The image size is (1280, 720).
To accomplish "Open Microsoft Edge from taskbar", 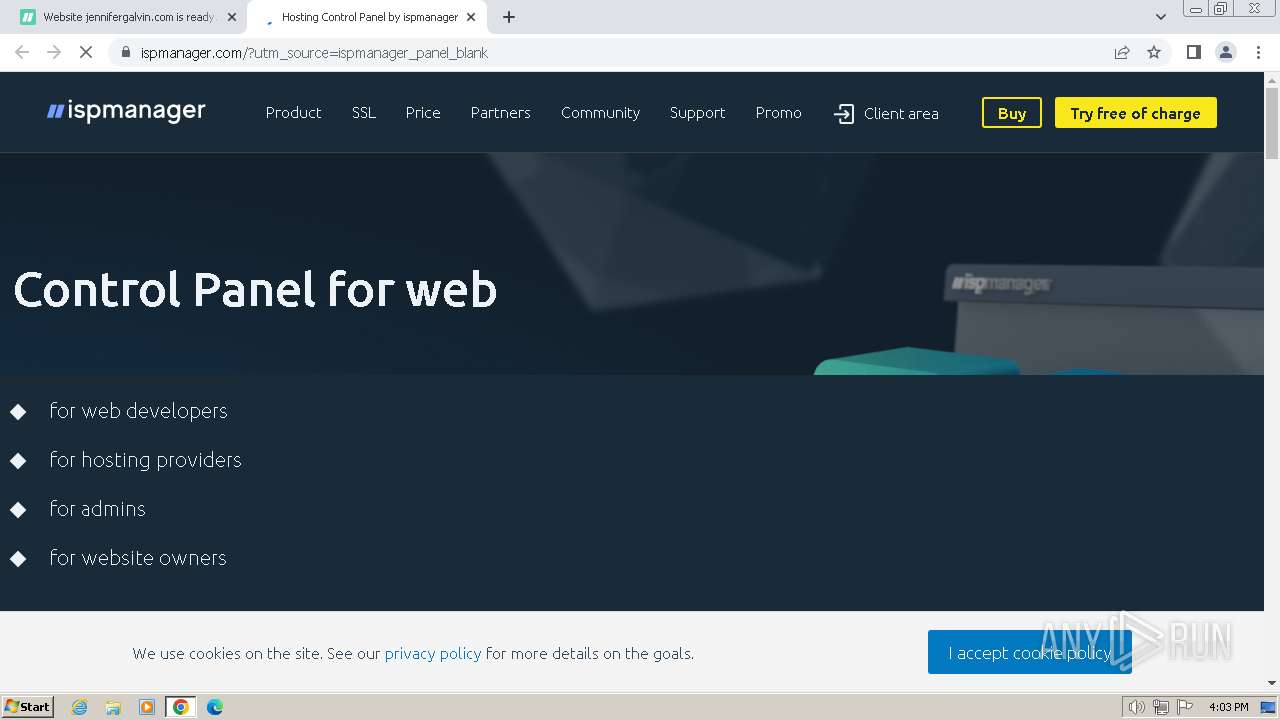I will (x=215, y=707).
